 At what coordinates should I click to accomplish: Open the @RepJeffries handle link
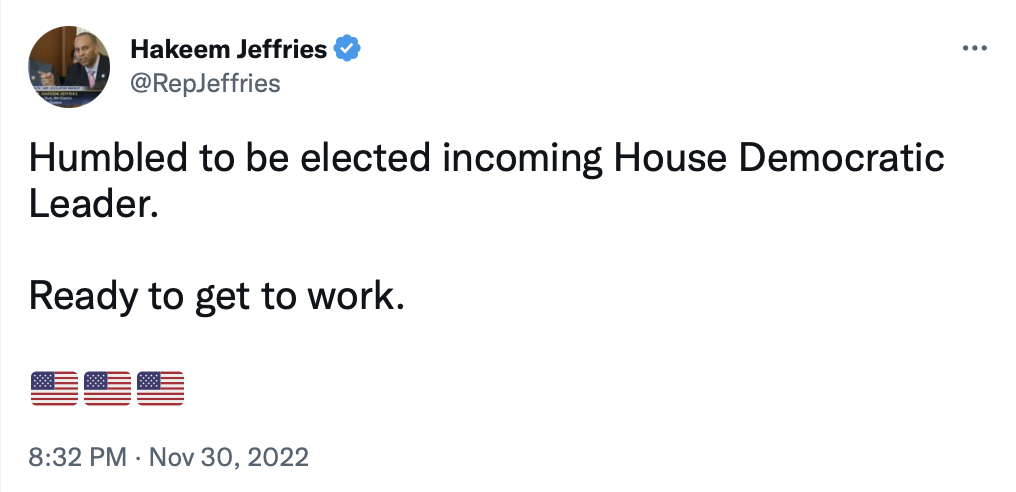205,83
